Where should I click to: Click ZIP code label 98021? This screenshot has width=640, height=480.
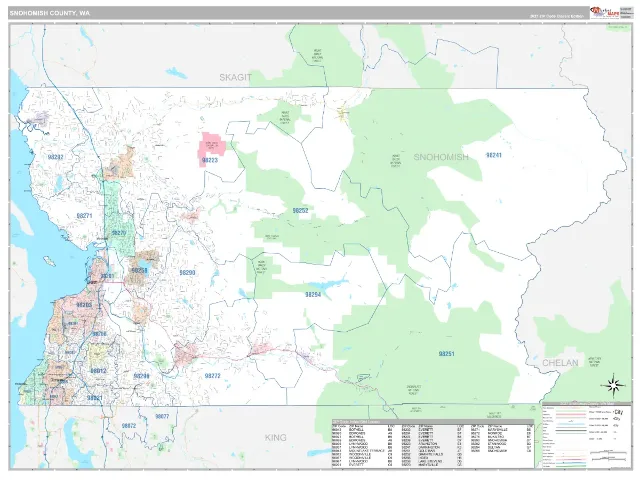[x=94, y=398]
